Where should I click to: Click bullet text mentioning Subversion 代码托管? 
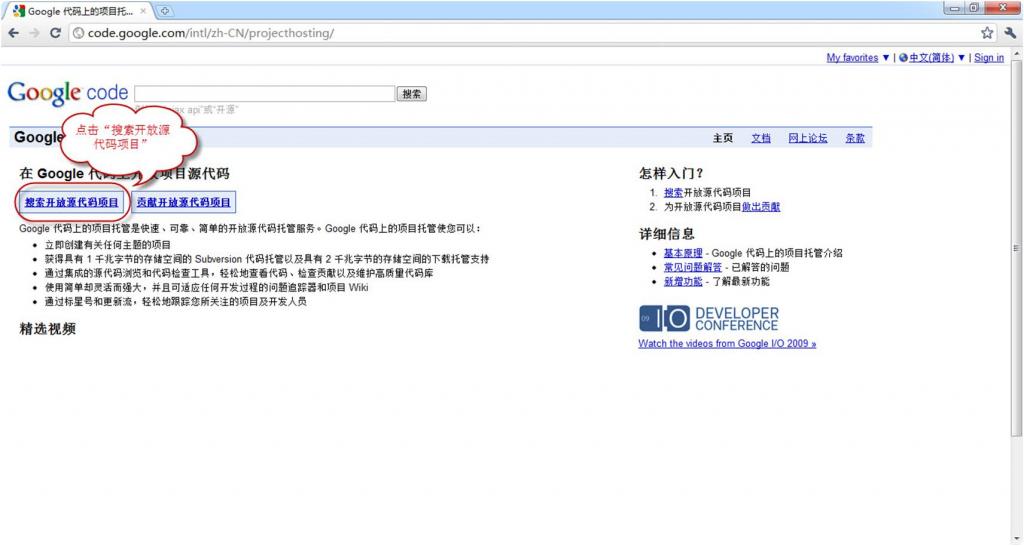point(266,259)
